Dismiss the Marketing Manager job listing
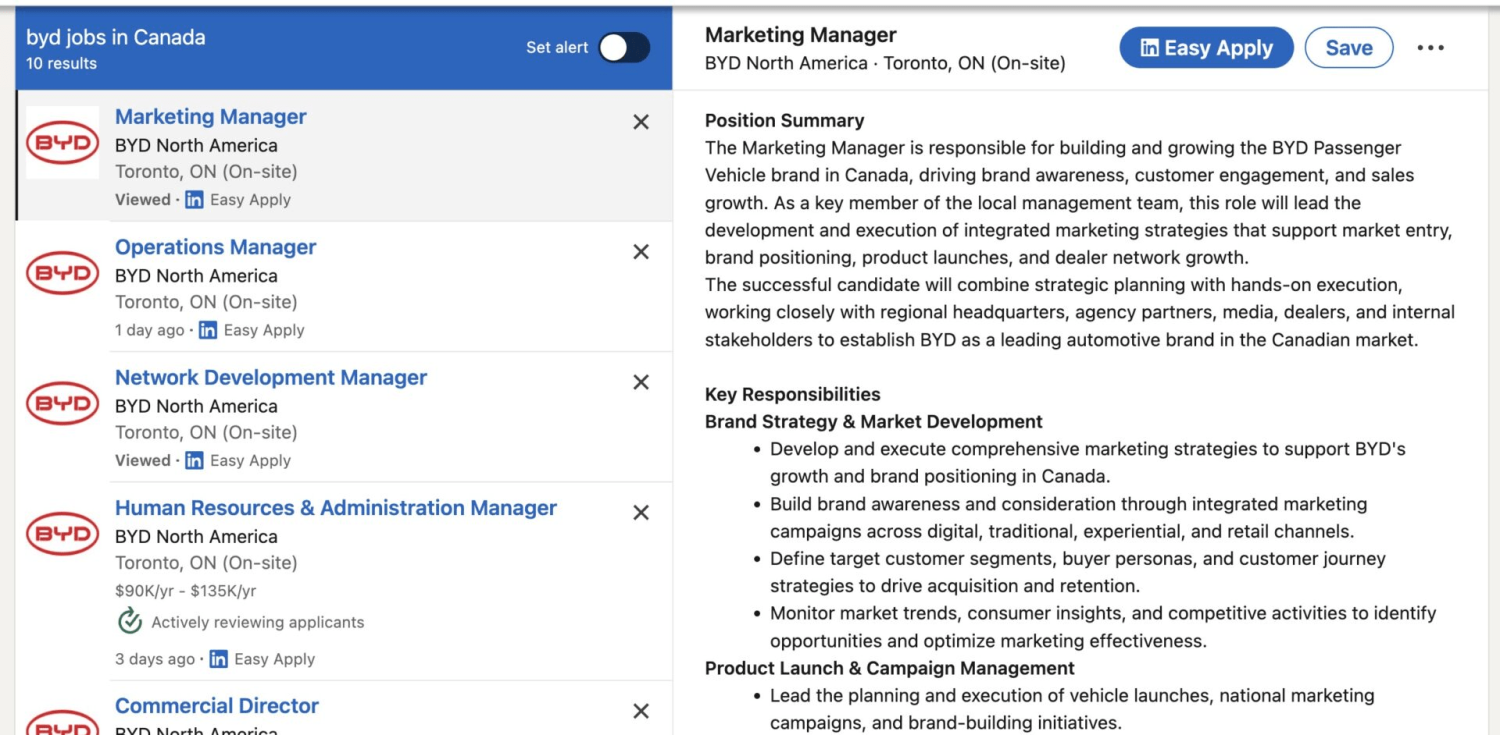Image resolution: width=1500 pixels, height=735 pixels. pos(641,122)
